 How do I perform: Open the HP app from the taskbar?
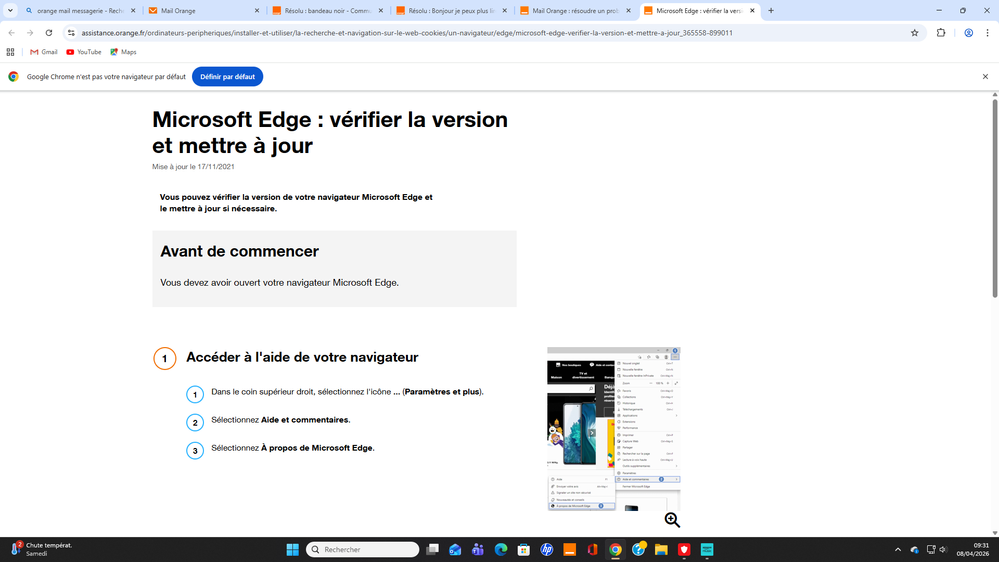click(547, 549)
